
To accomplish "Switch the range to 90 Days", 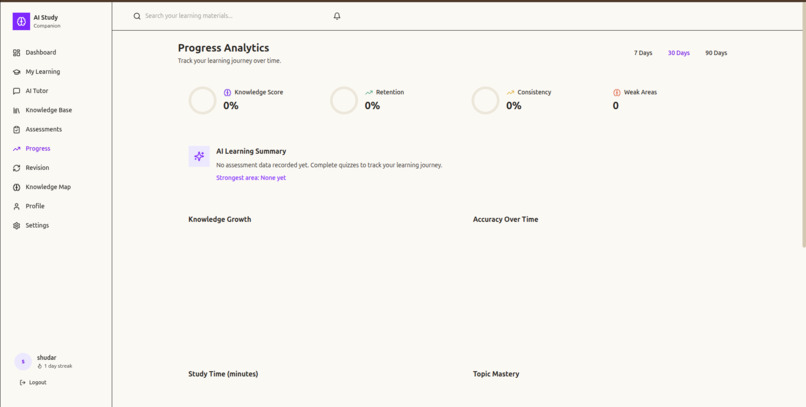I will pyautogui.click(x=716, y=53).
